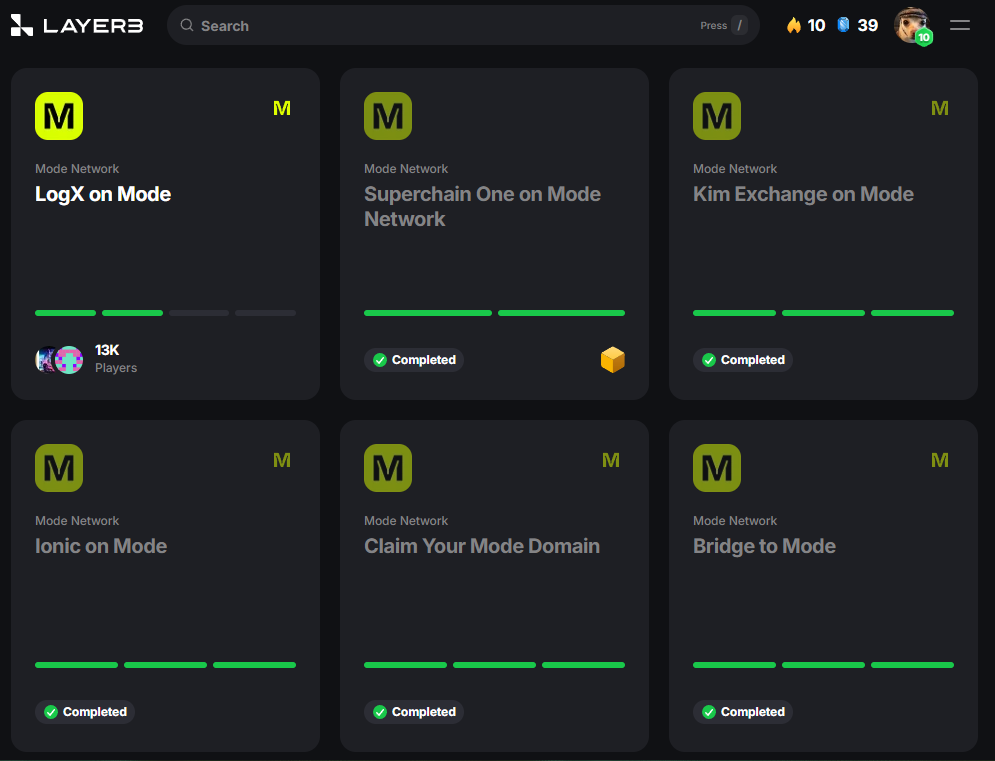Select the Ionic on Mode quest title
995x761 pixels.
[x=101, y=546]
